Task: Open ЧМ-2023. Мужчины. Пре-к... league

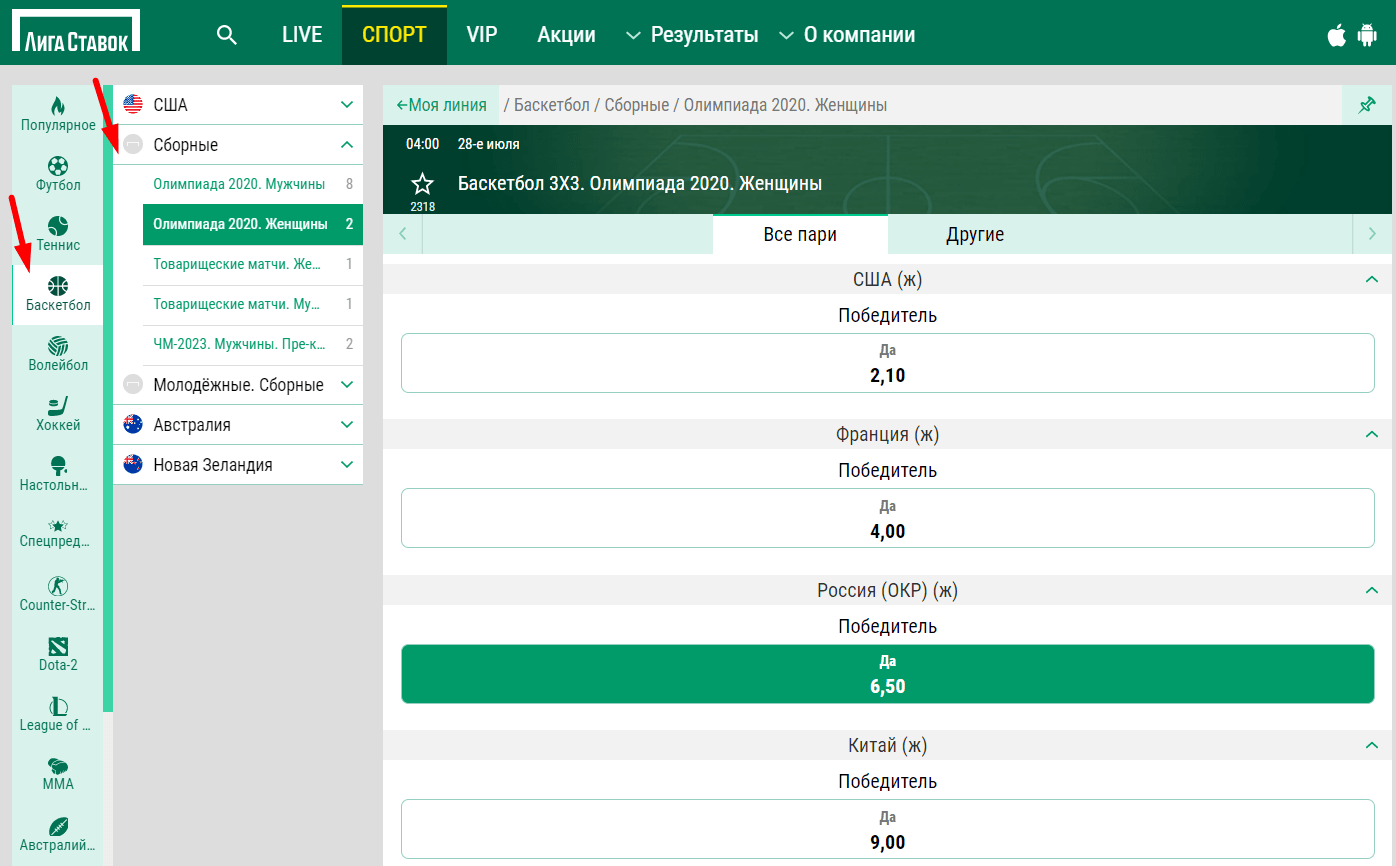Action: coord(253,344)
